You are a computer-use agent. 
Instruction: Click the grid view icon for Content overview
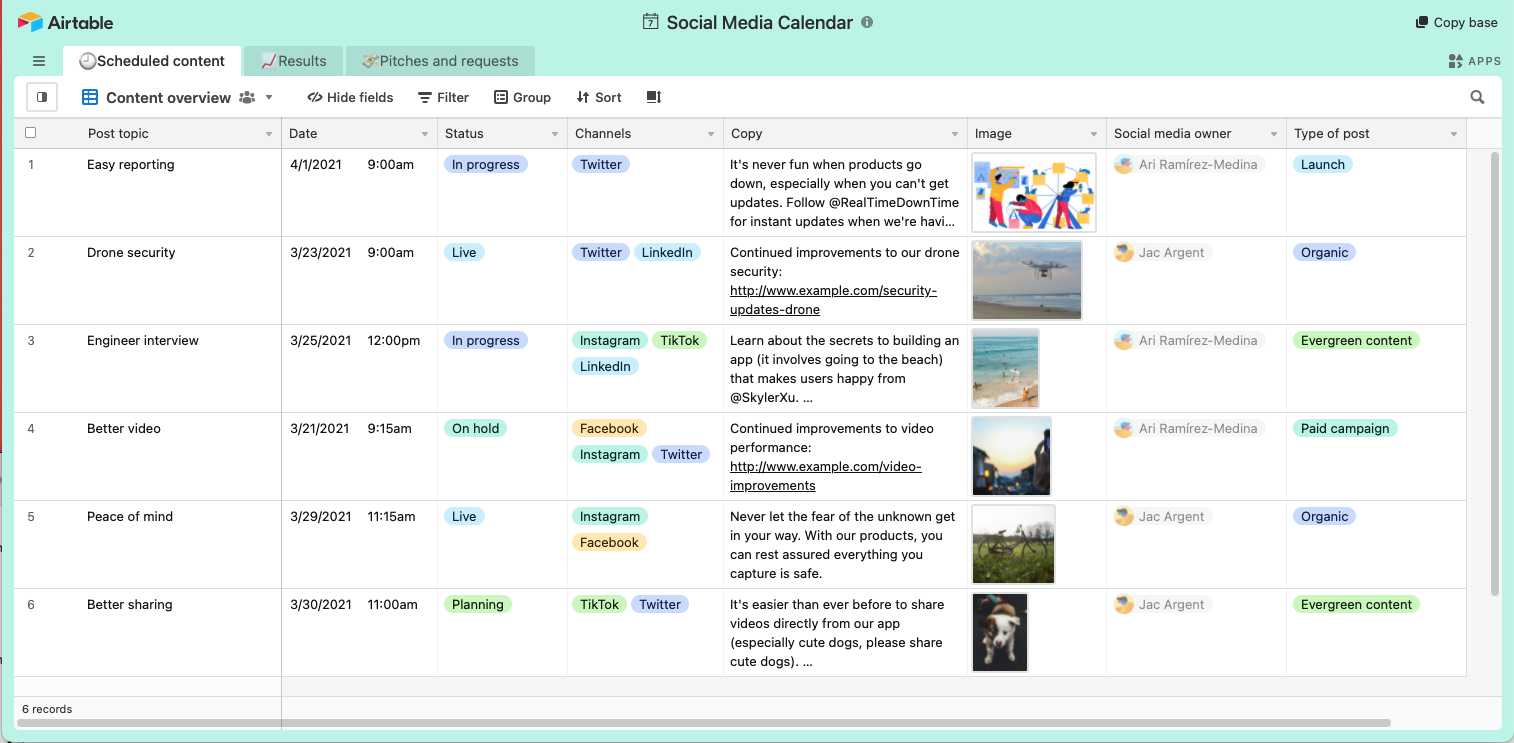pos(90,97)
